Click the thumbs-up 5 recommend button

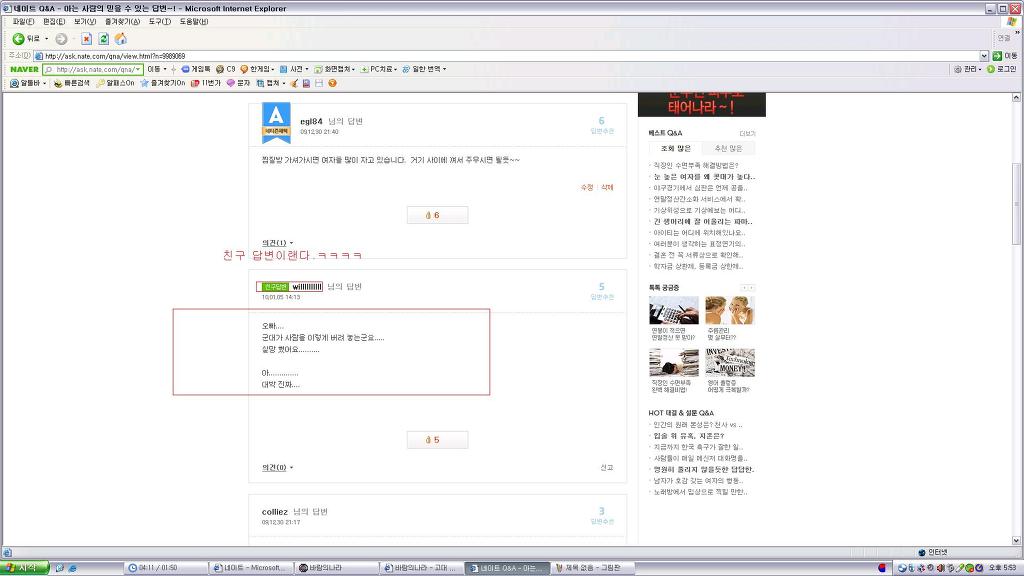point(437,440)
